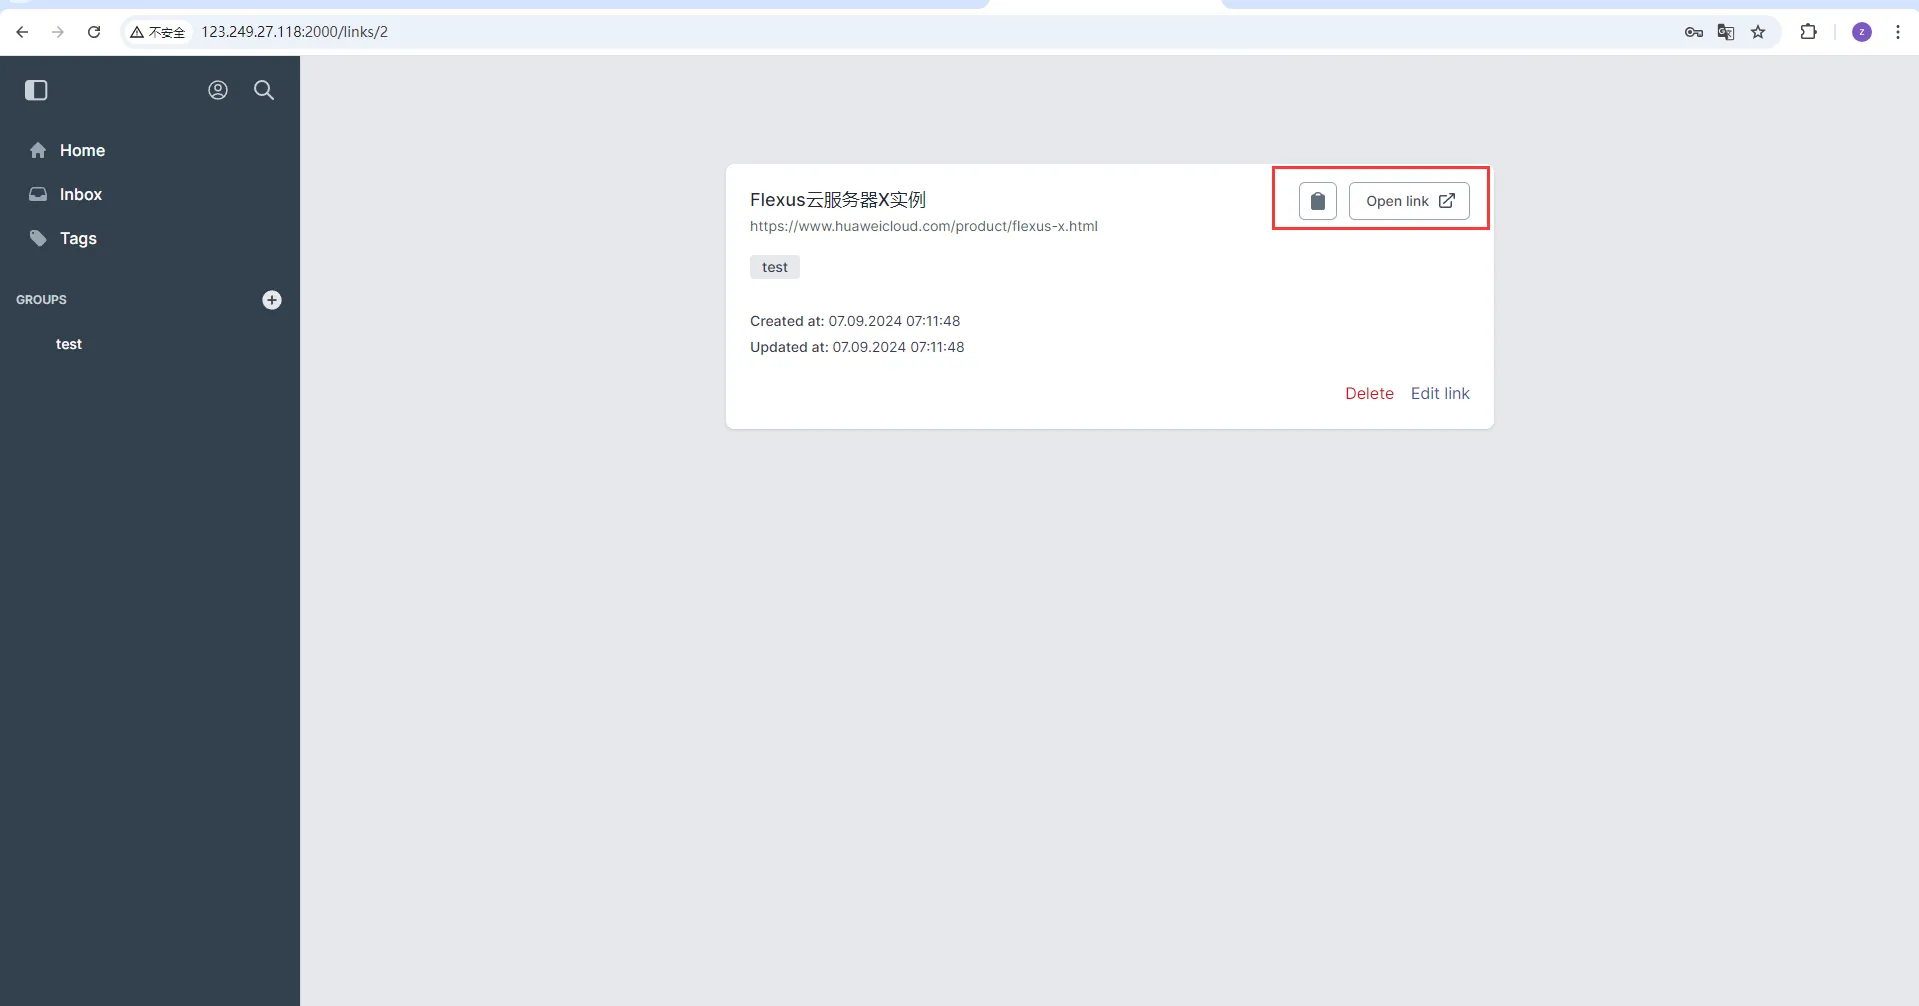Image resolution: width=1919 pixels, height=1006 pixels.
Task: Delete this link
Action: (1369, 393)
